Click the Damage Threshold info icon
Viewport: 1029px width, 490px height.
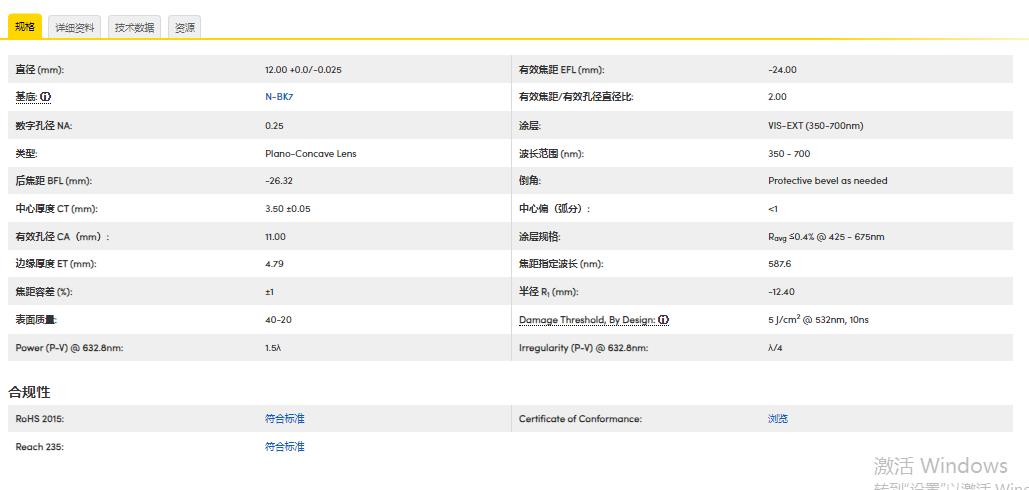click(663, 320)
